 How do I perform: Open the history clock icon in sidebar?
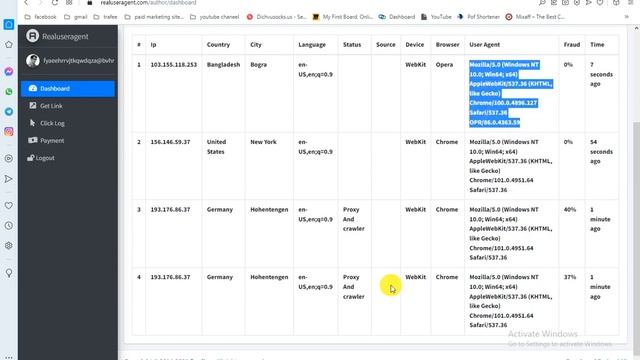pos(9,226)
